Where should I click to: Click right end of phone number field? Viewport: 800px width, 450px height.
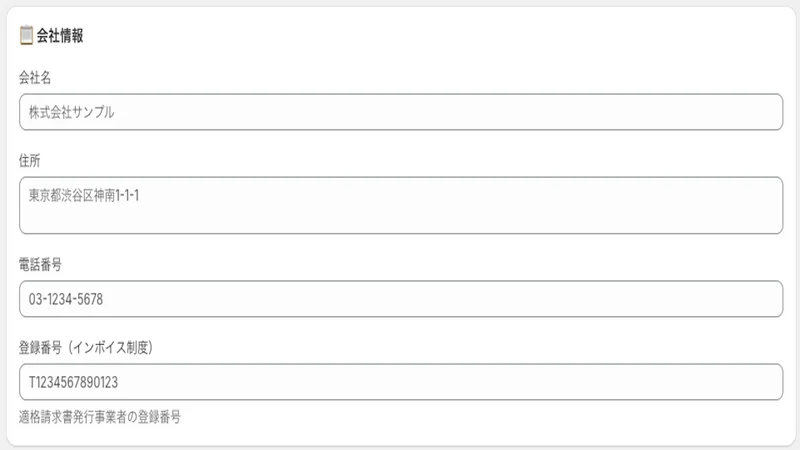(755, 298)
